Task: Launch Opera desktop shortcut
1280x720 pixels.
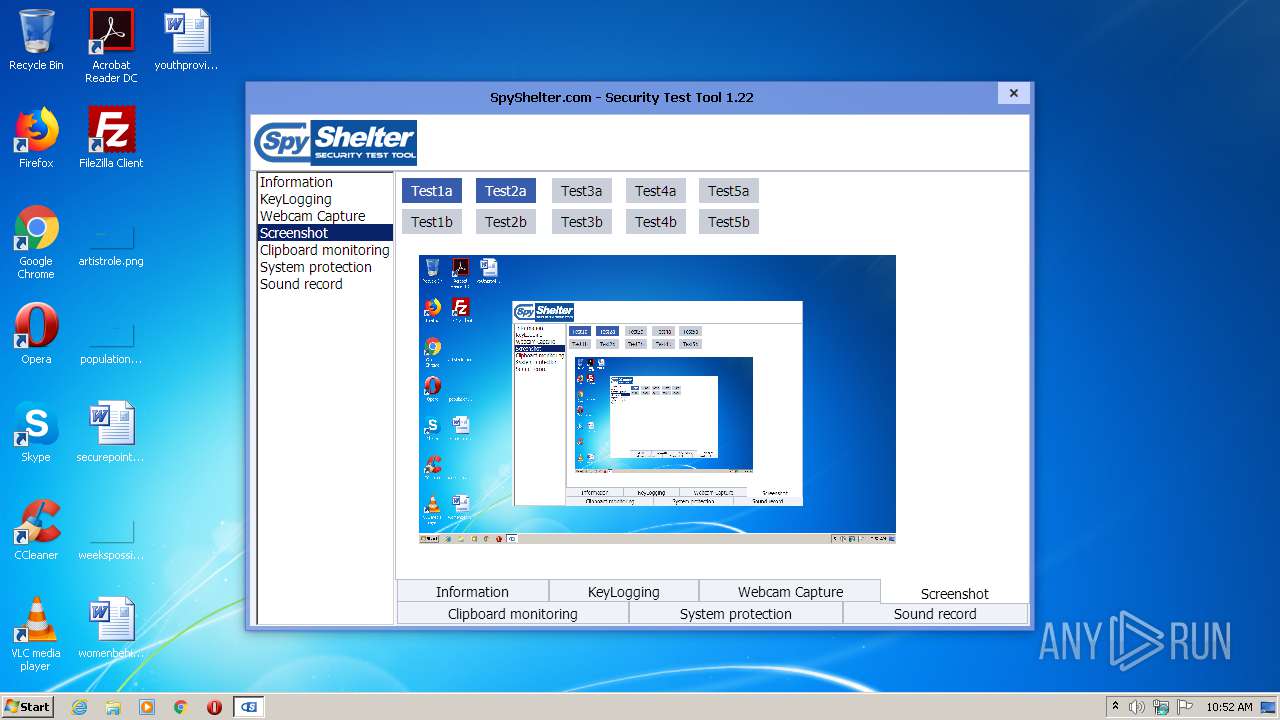Action: 36,334
